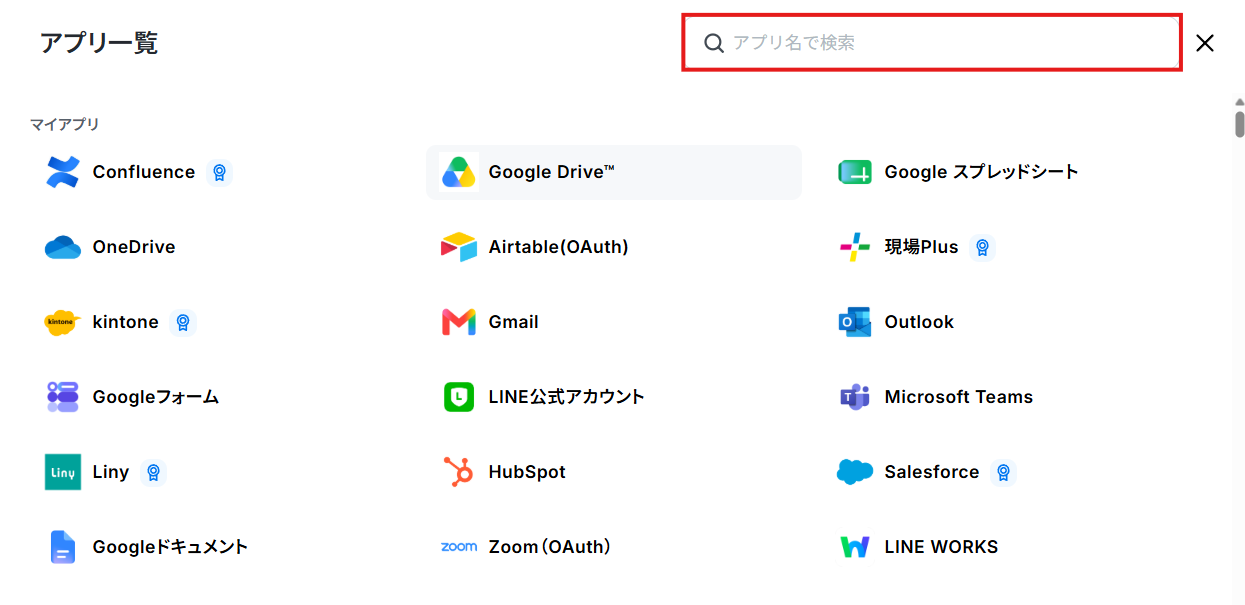Screen dimensions: 1245x605
Task: Click the LINE公式アカウント green icon
Action: click(459, 397)
